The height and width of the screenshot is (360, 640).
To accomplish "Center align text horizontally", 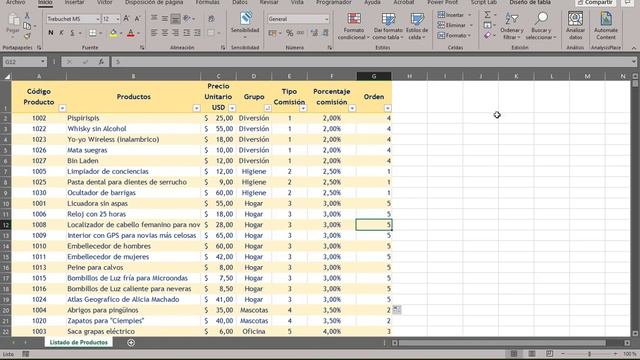I will 165,33.
